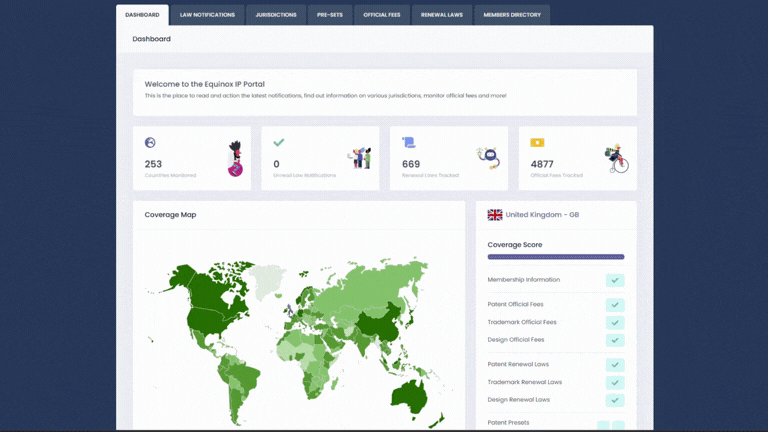Viewport: 768px width, 432px height.
Task: Click the yellow banknote Official Fees icon
Action: (537, 143)
